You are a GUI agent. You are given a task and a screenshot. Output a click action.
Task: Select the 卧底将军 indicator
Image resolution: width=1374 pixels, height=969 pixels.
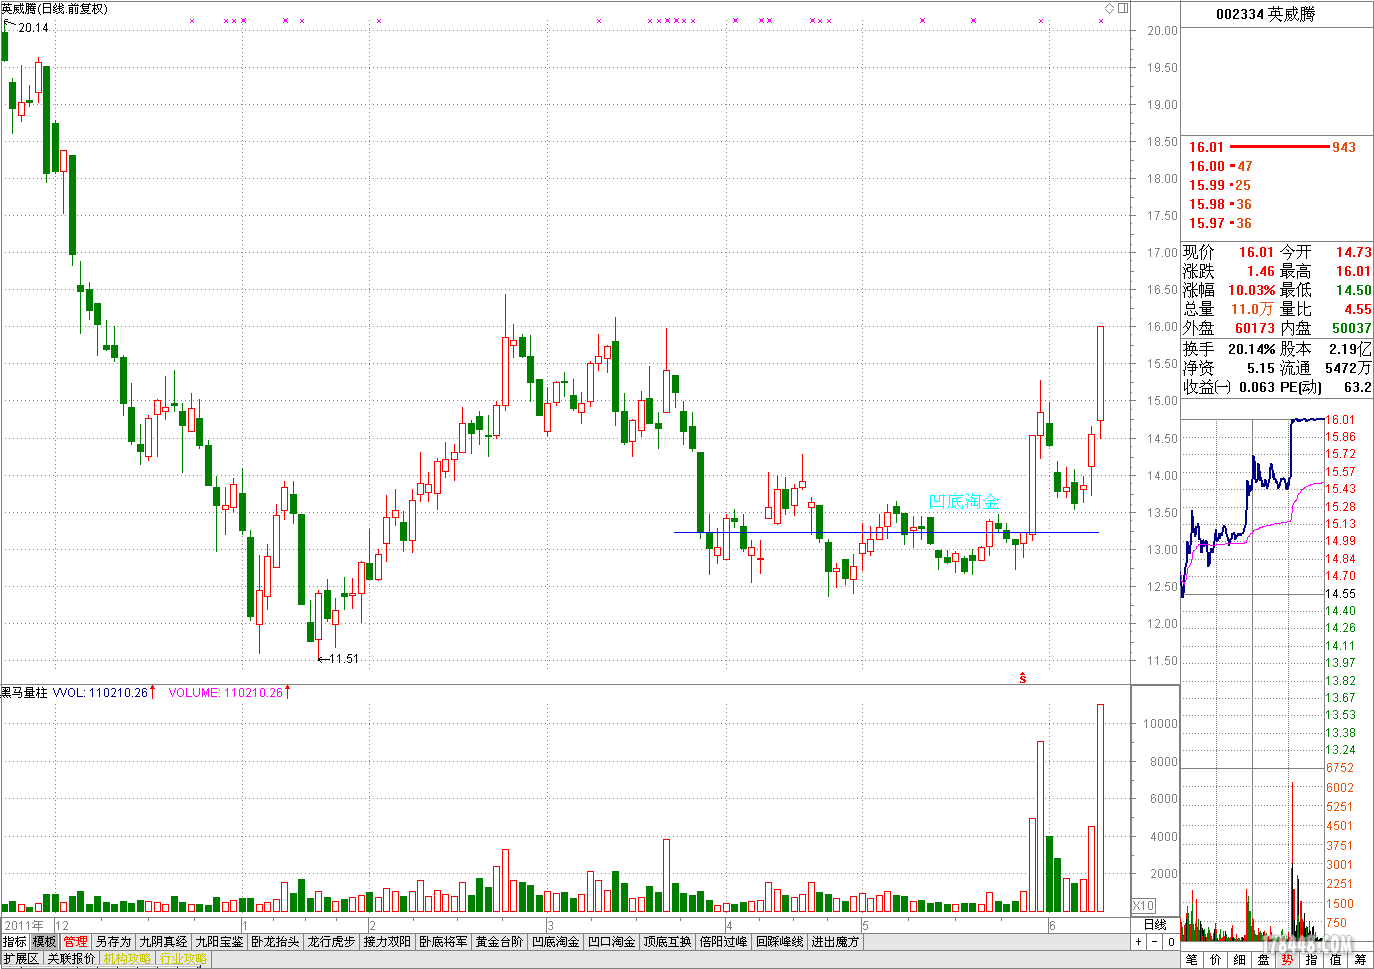pyautogui.click(x=443, y=942)
